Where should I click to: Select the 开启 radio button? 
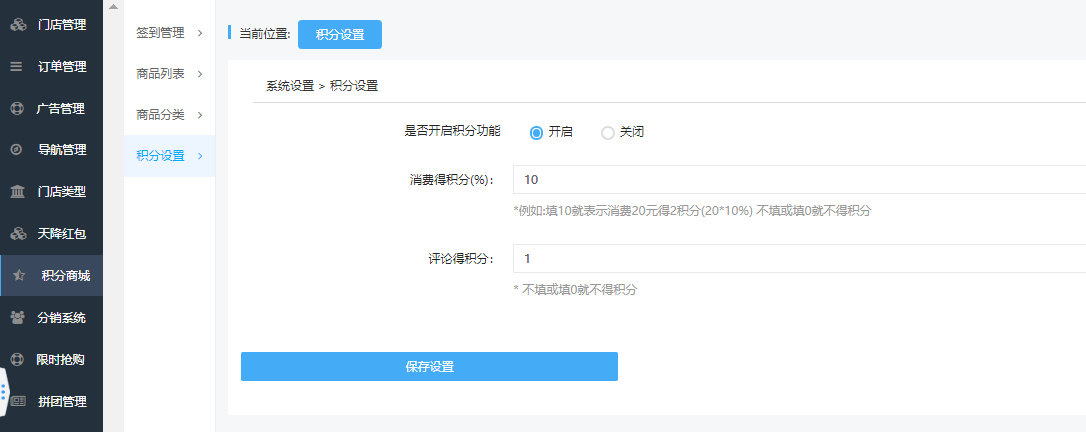[536, 132]
